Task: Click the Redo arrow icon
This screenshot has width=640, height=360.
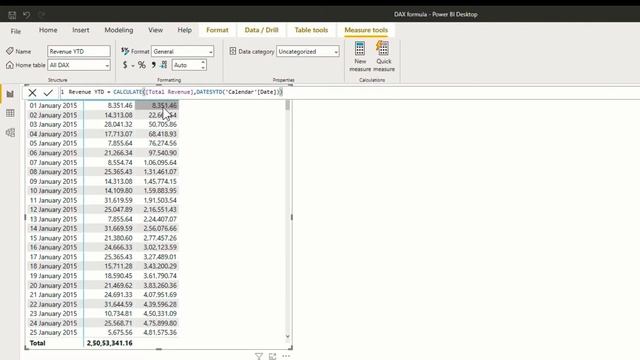Action: pos(41,15)
